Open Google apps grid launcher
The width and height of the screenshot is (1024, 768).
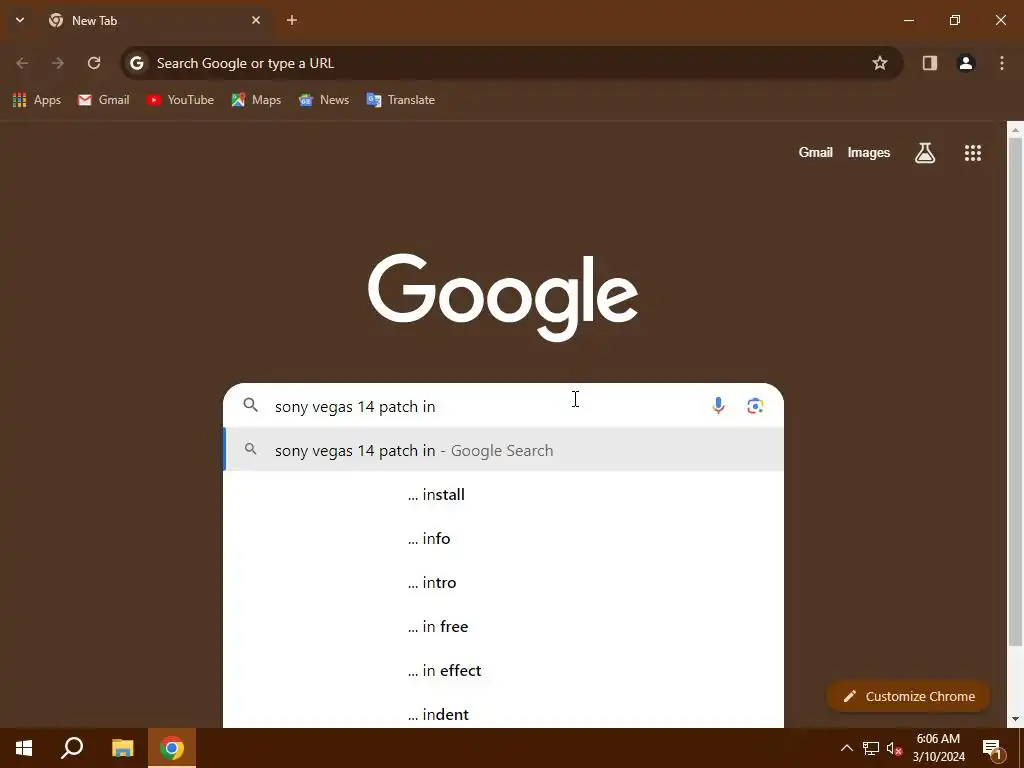[973, 153]
